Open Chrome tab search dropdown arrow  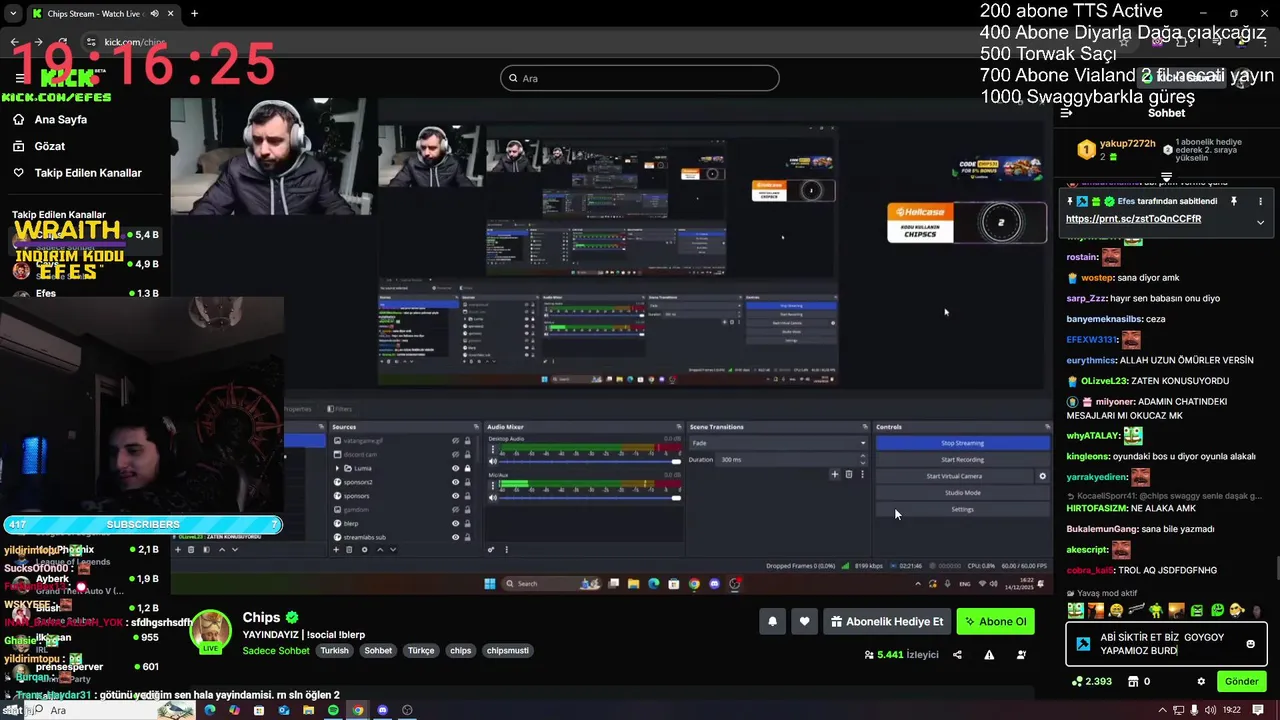coord(12,14)
